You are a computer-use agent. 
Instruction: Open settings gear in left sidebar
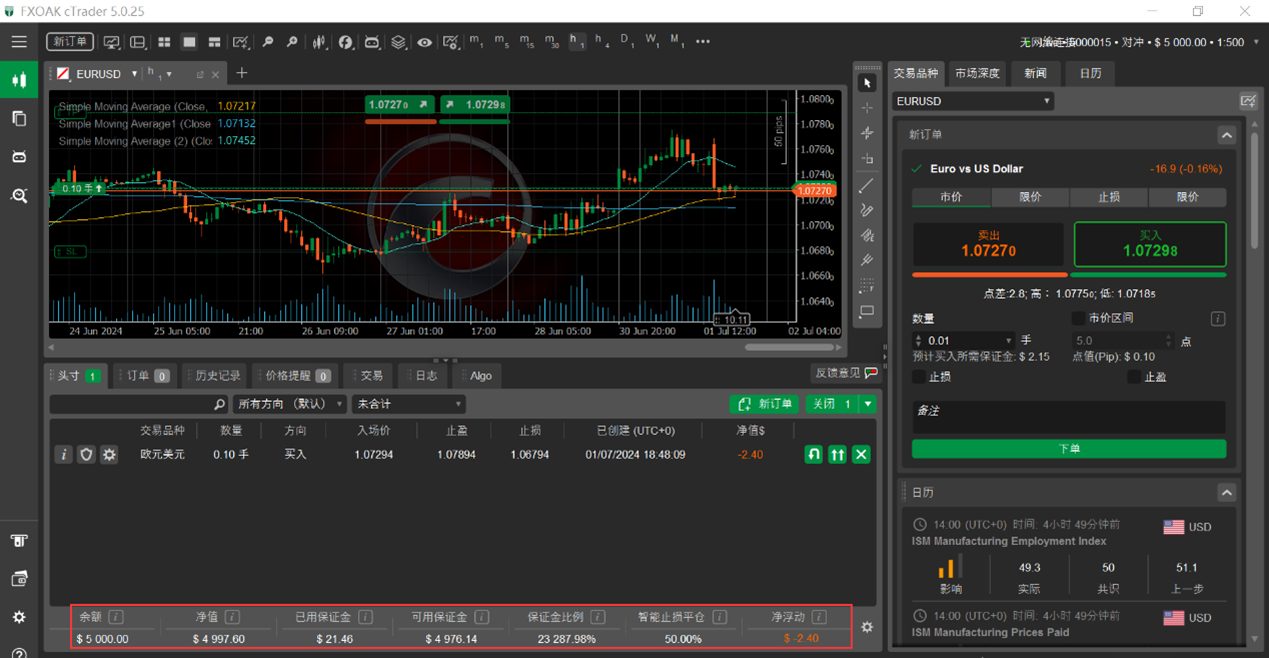point(19,617)
